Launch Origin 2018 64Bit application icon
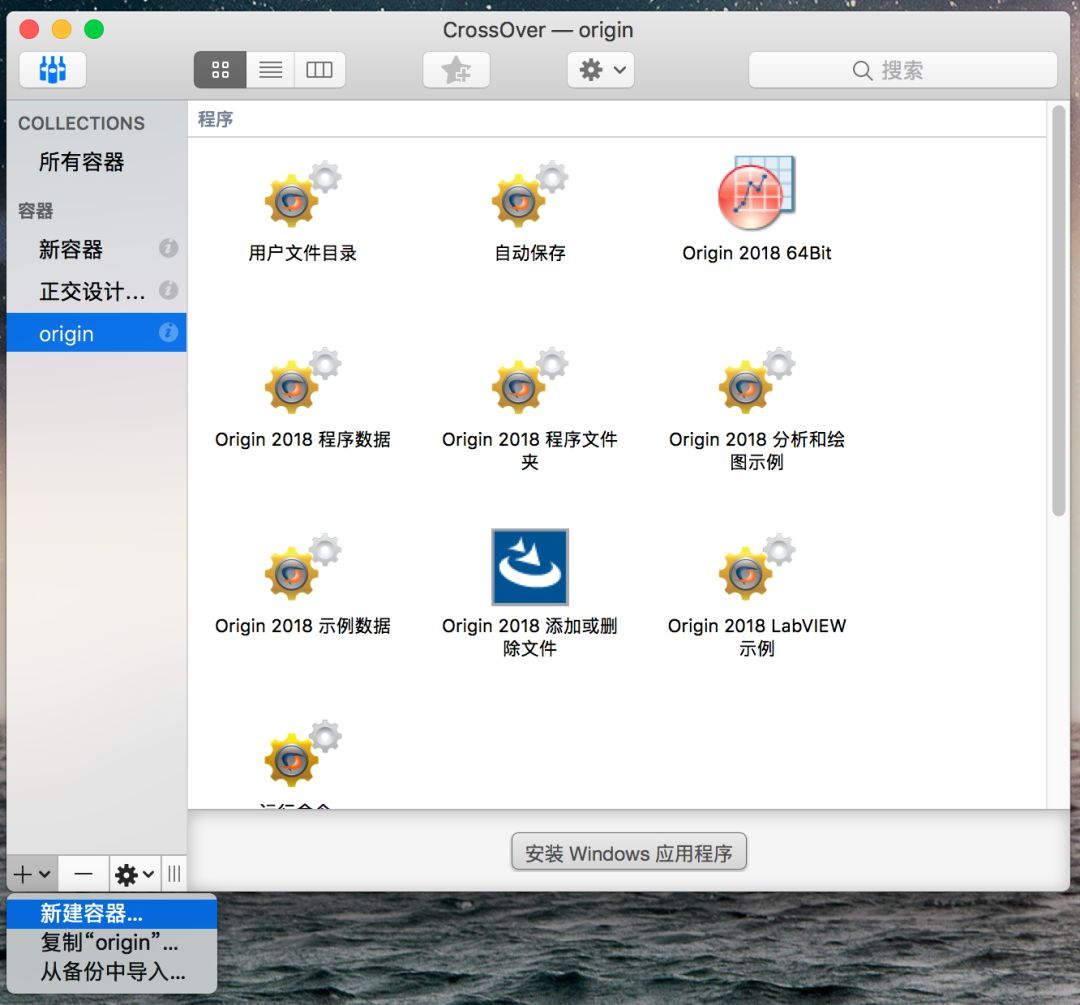The height and width of the screenshot is (1005, 1080). [756, 193]
